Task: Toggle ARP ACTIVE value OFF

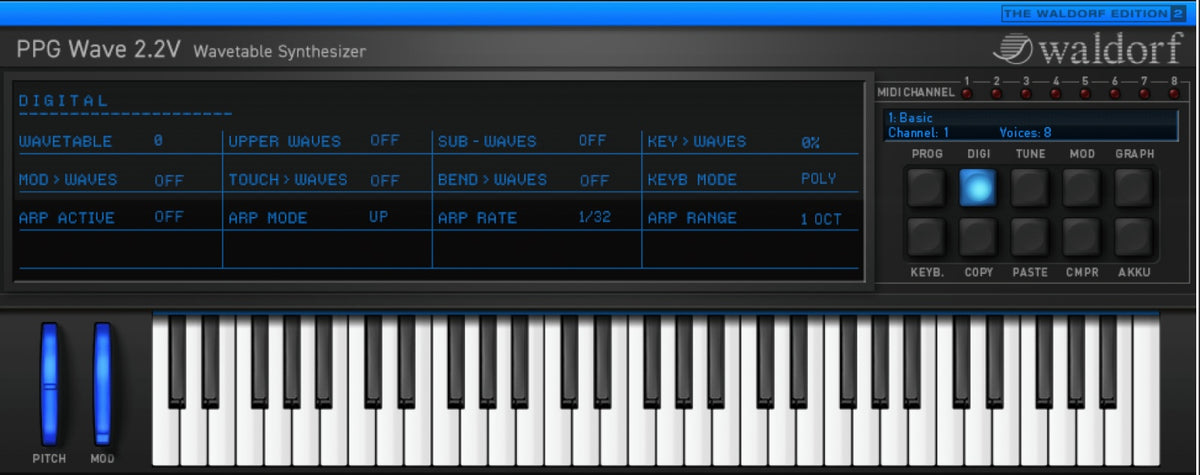Action: tap(169, 217)
